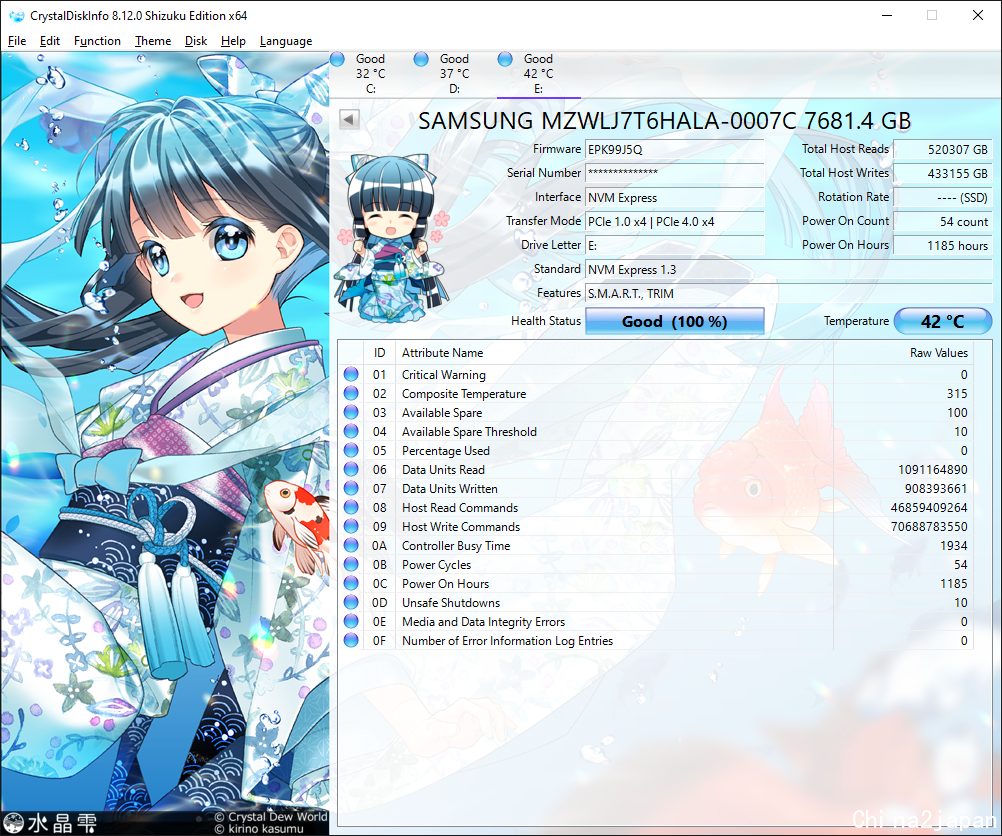Click the Transfer Mode field
The image size is (1002, 836).
[675, 222]
